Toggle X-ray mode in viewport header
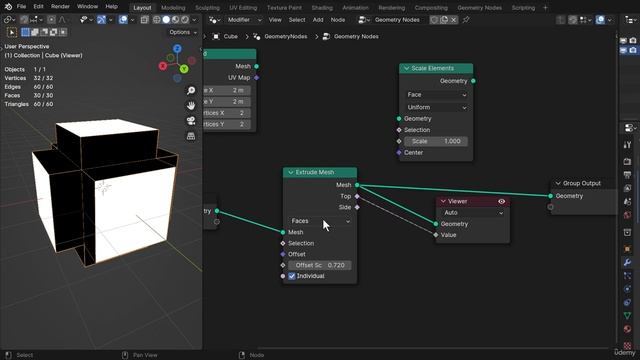The width and height of the screenshot is (640, 360). pos(144,20)
